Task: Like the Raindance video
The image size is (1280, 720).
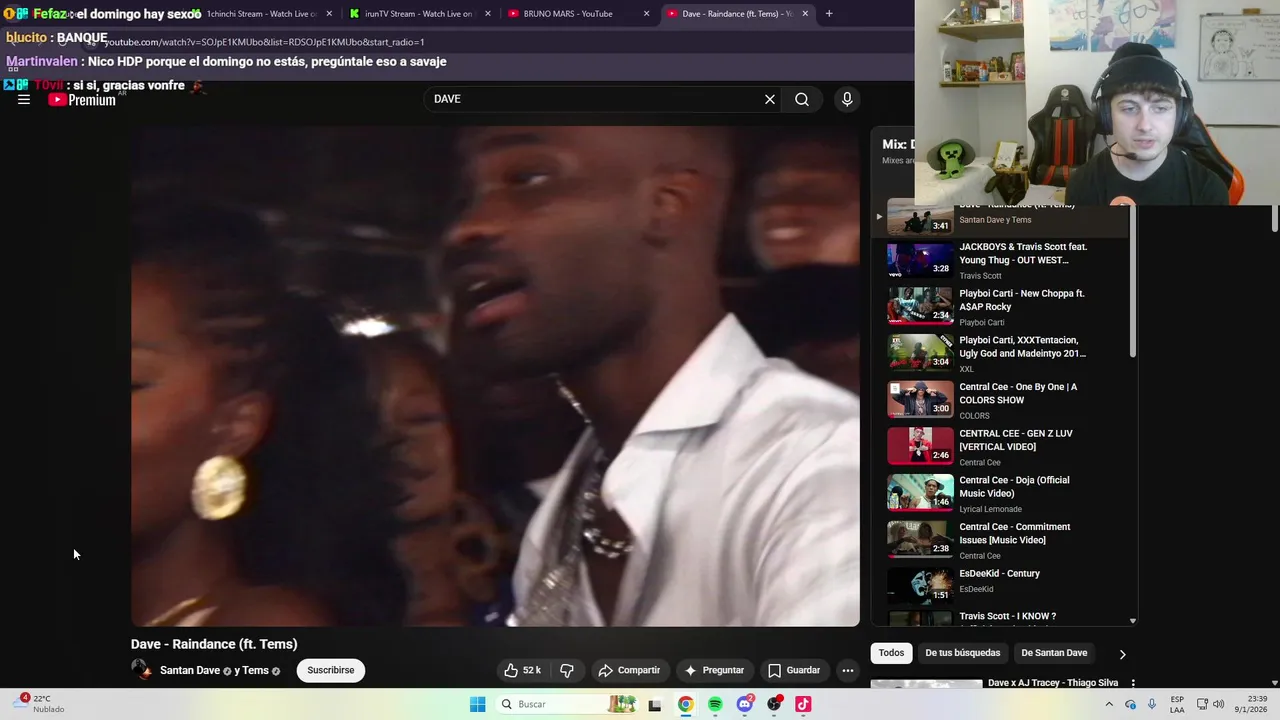Action: click(522, 670)
